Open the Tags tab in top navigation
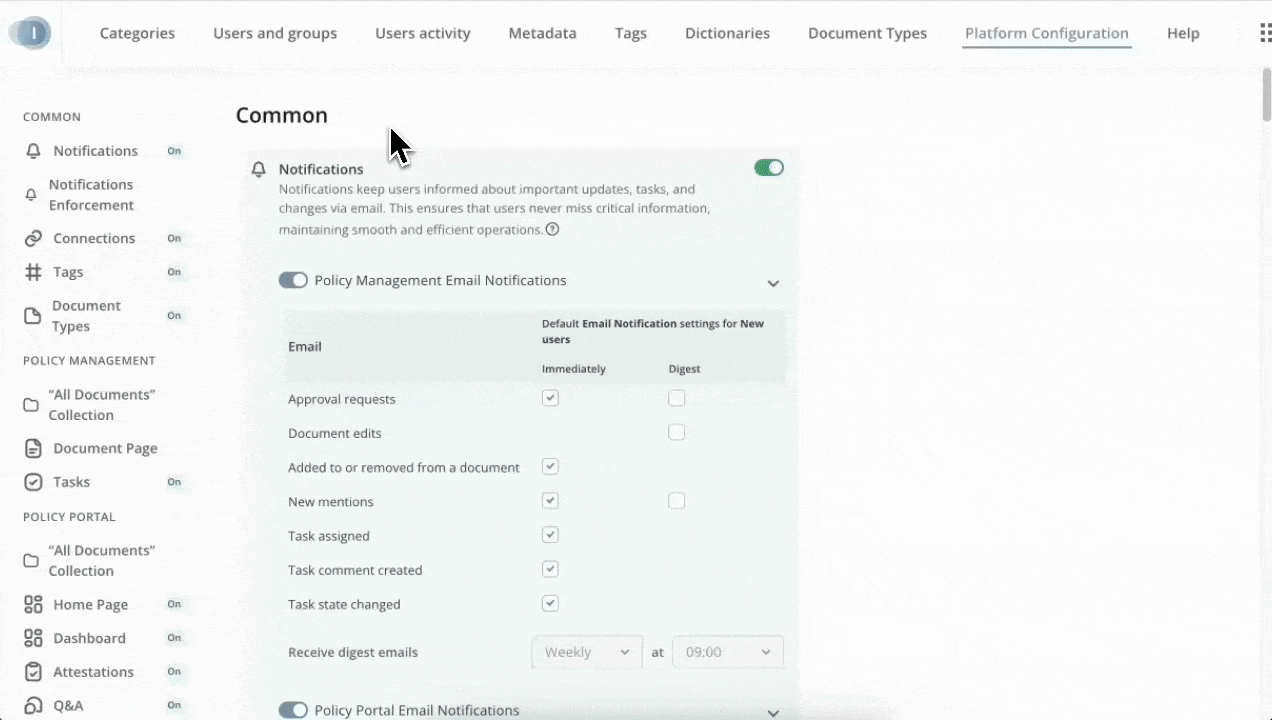This screenshot has height=720, width=1272. (631, 33)
